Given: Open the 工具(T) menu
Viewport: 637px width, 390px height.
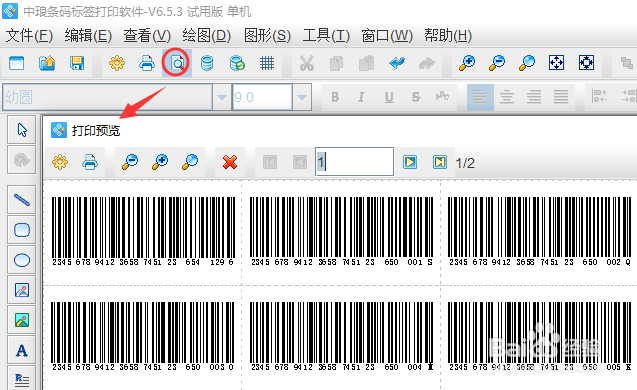Looking at the screenshot, I should (x=326, y=36).
